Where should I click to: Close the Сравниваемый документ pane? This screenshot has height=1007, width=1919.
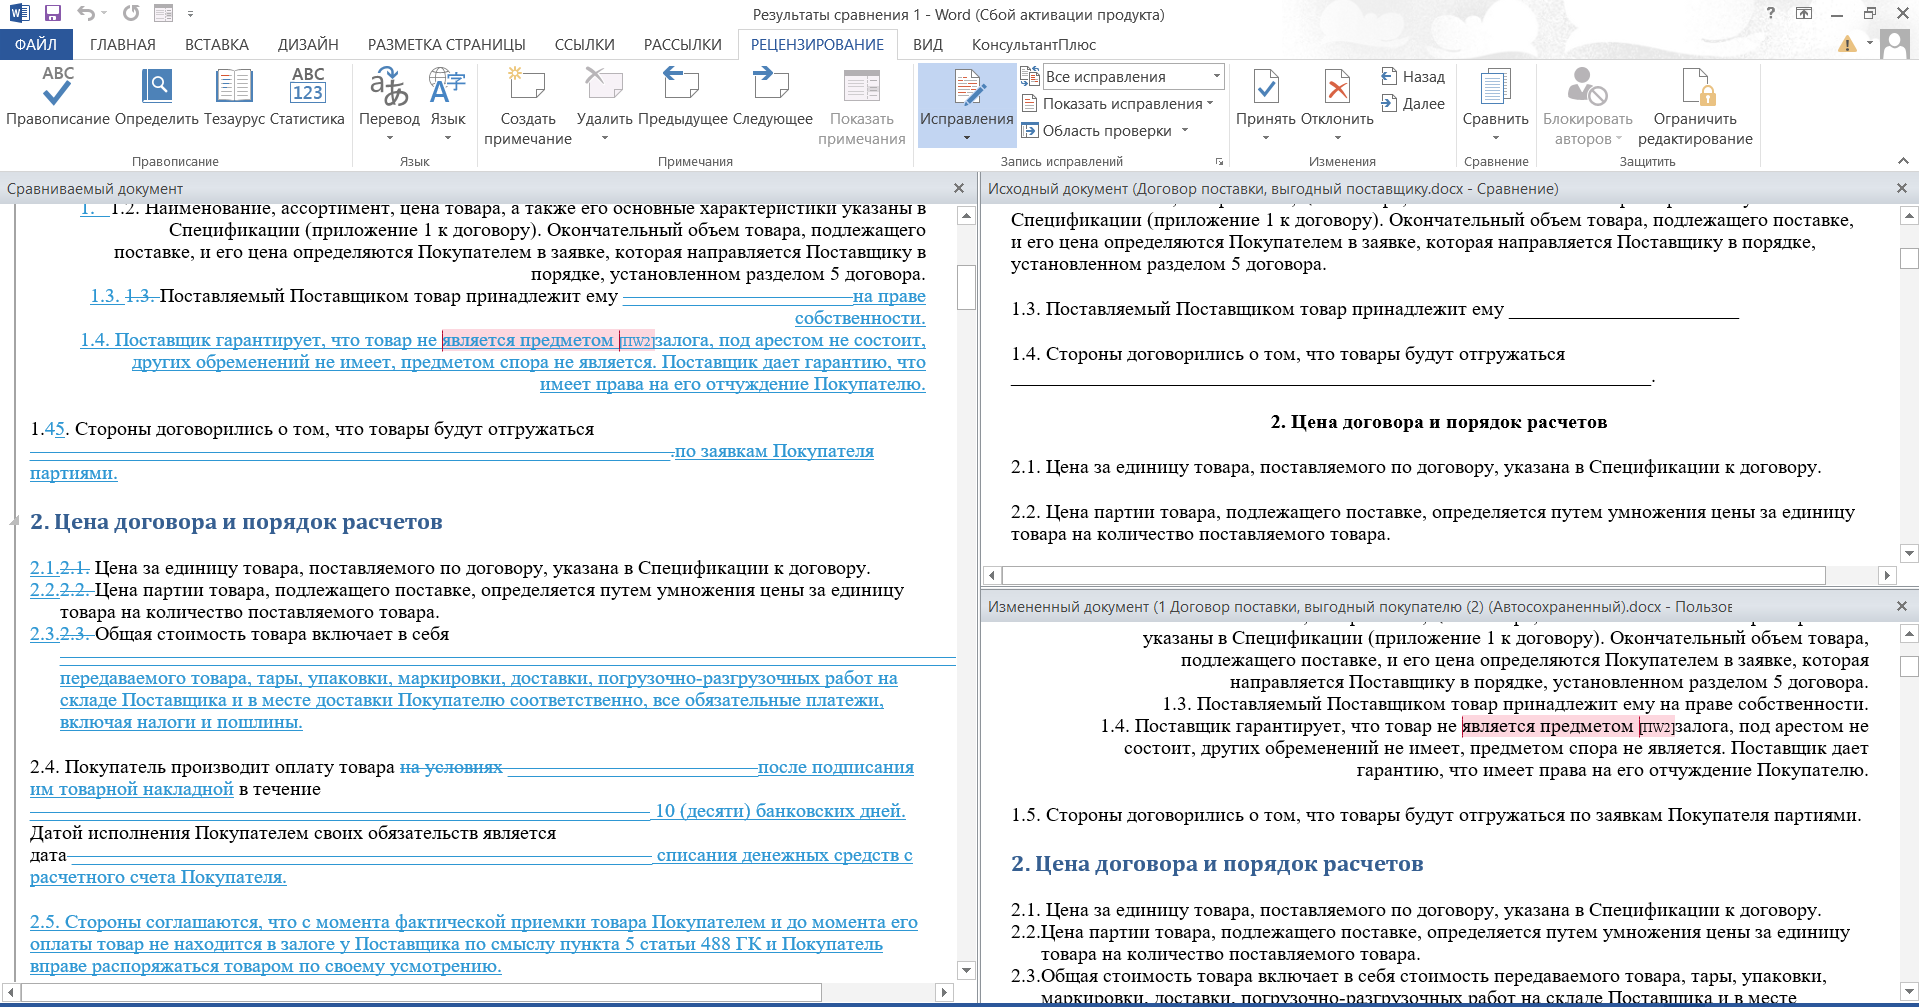point(959,188)
